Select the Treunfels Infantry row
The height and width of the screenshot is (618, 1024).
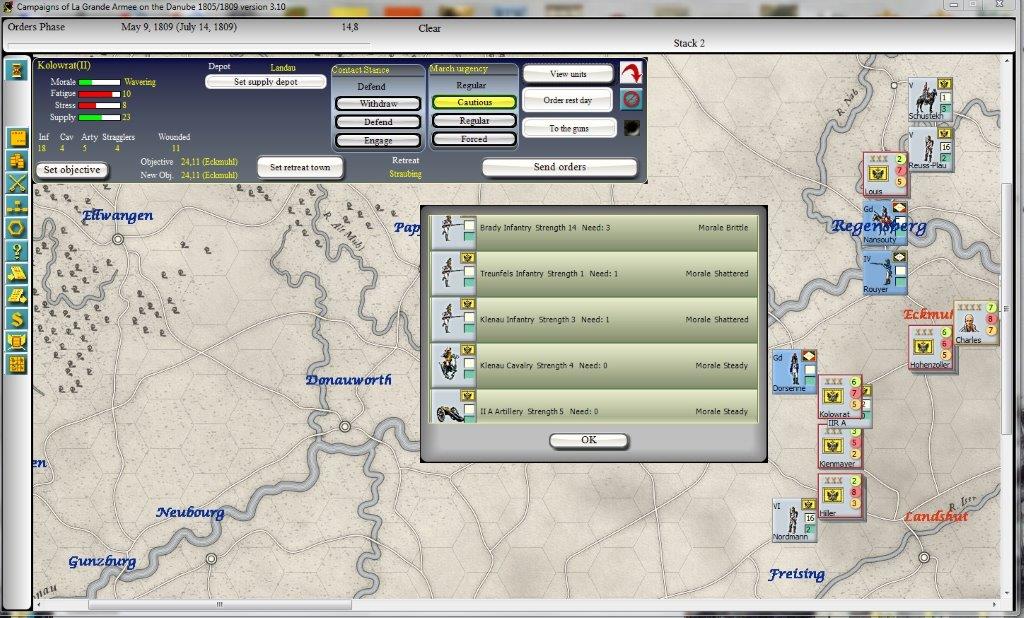click(x=594, y=274)
